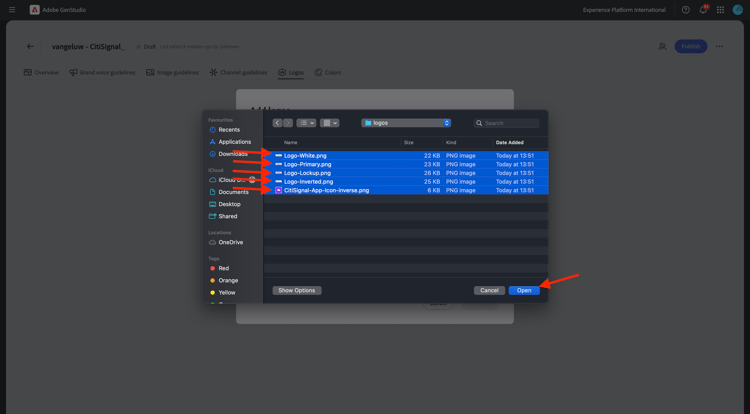Switch to the Image guidelines tab
This screenshot has height=414, width=750.
172,73
